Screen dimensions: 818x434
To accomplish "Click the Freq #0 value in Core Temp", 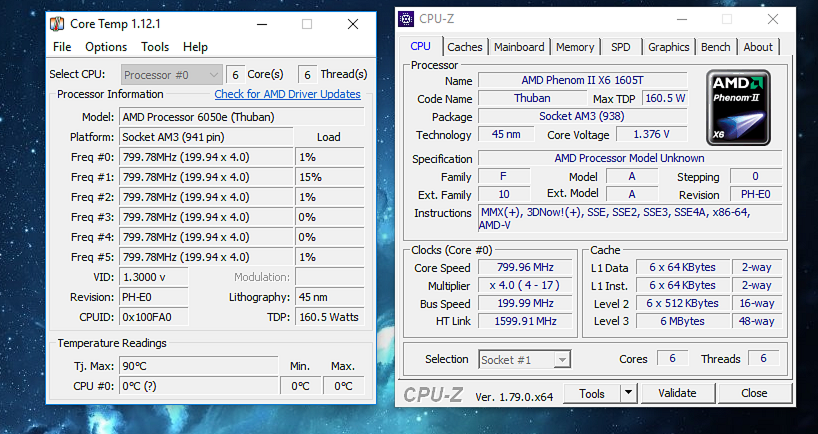I will pos(206,157).
